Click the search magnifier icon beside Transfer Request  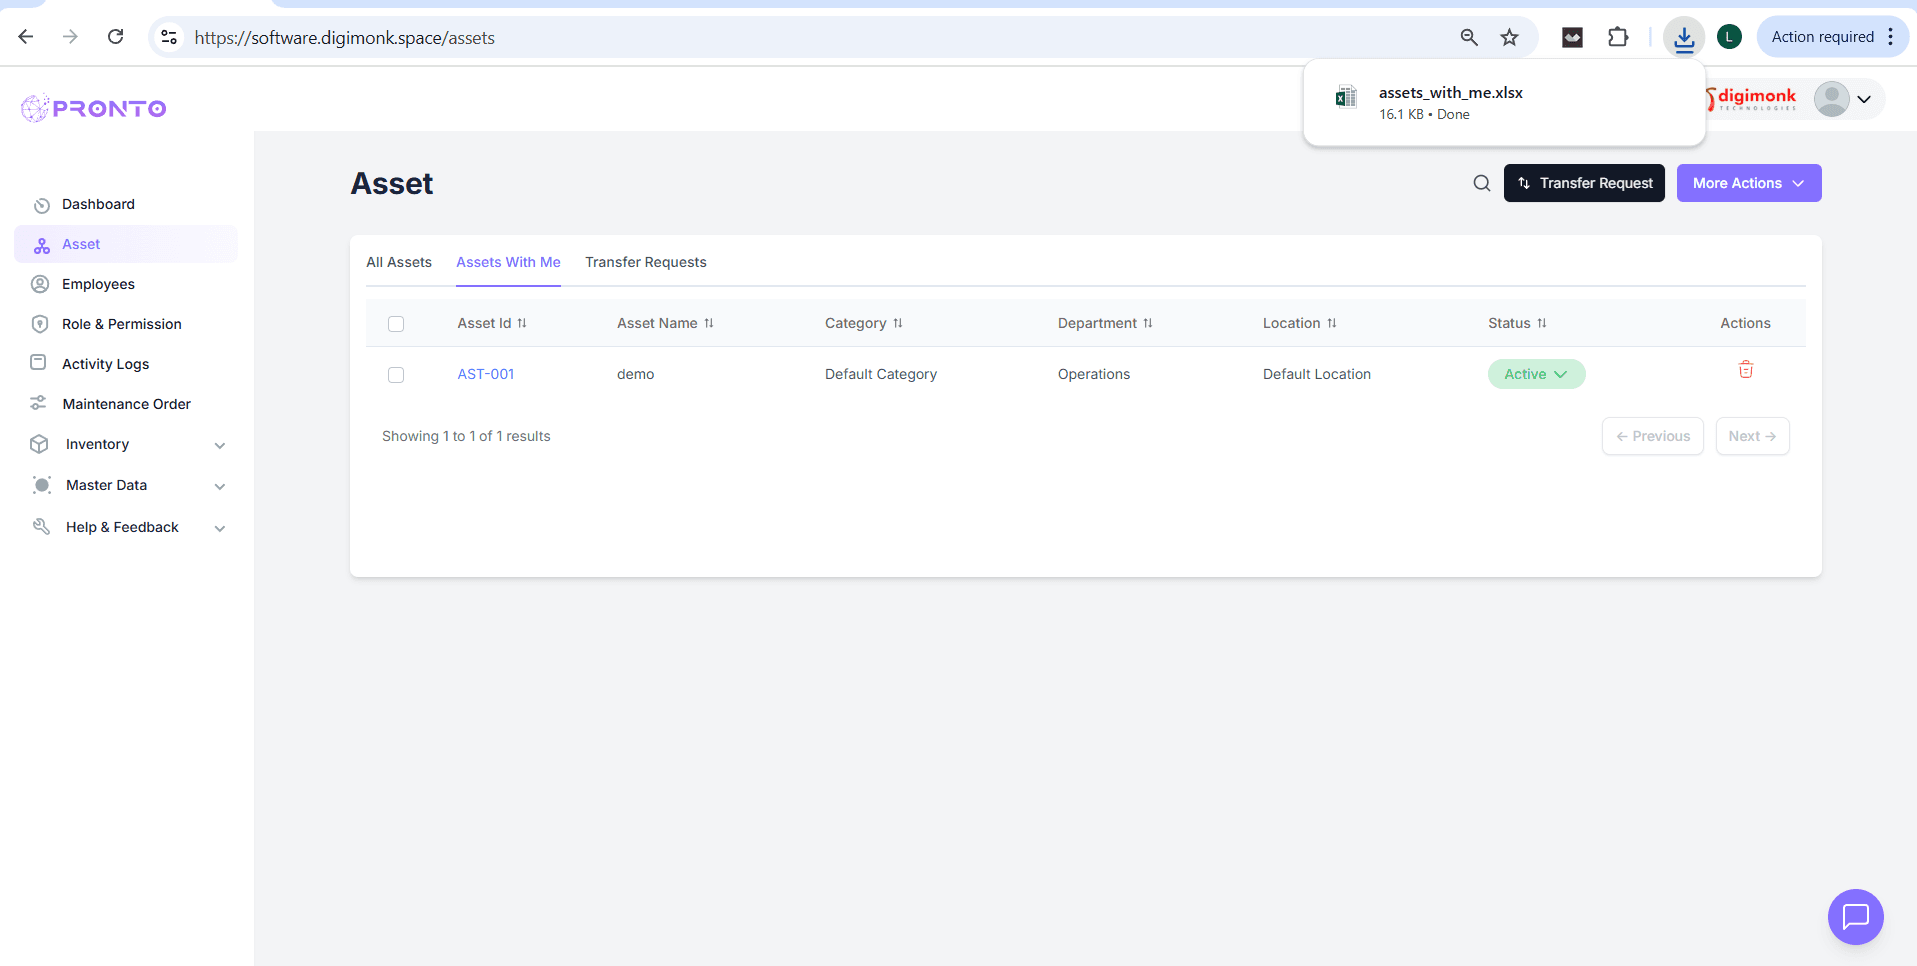pyautogui.click(x=1481, y=183)
